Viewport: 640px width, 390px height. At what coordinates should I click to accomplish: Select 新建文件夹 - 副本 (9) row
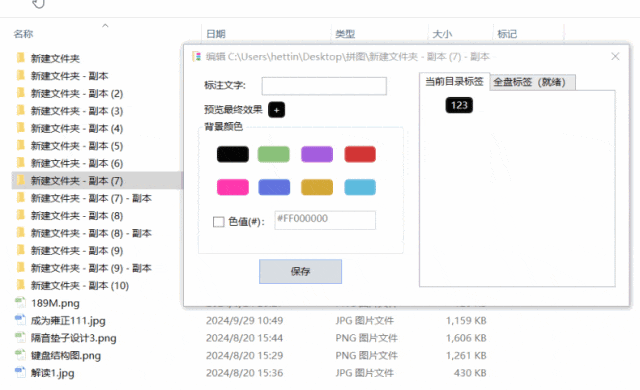tap(96, 250)
